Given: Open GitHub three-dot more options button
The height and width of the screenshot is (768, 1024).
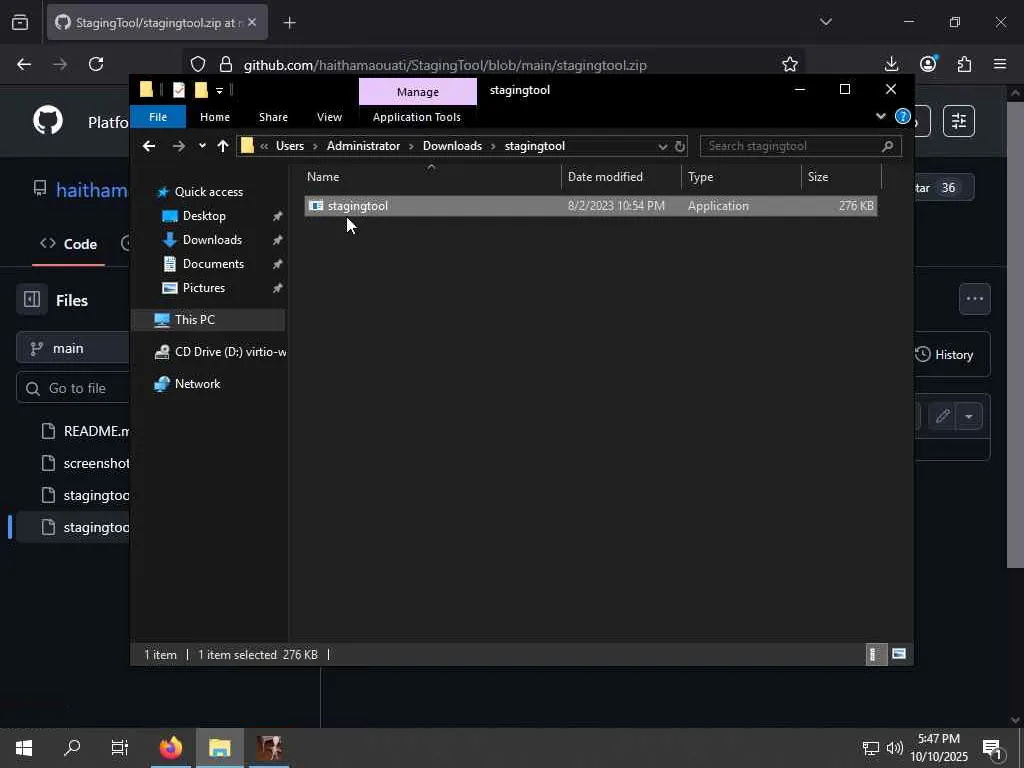Looking at the screenshot, I should click(974, 299).
